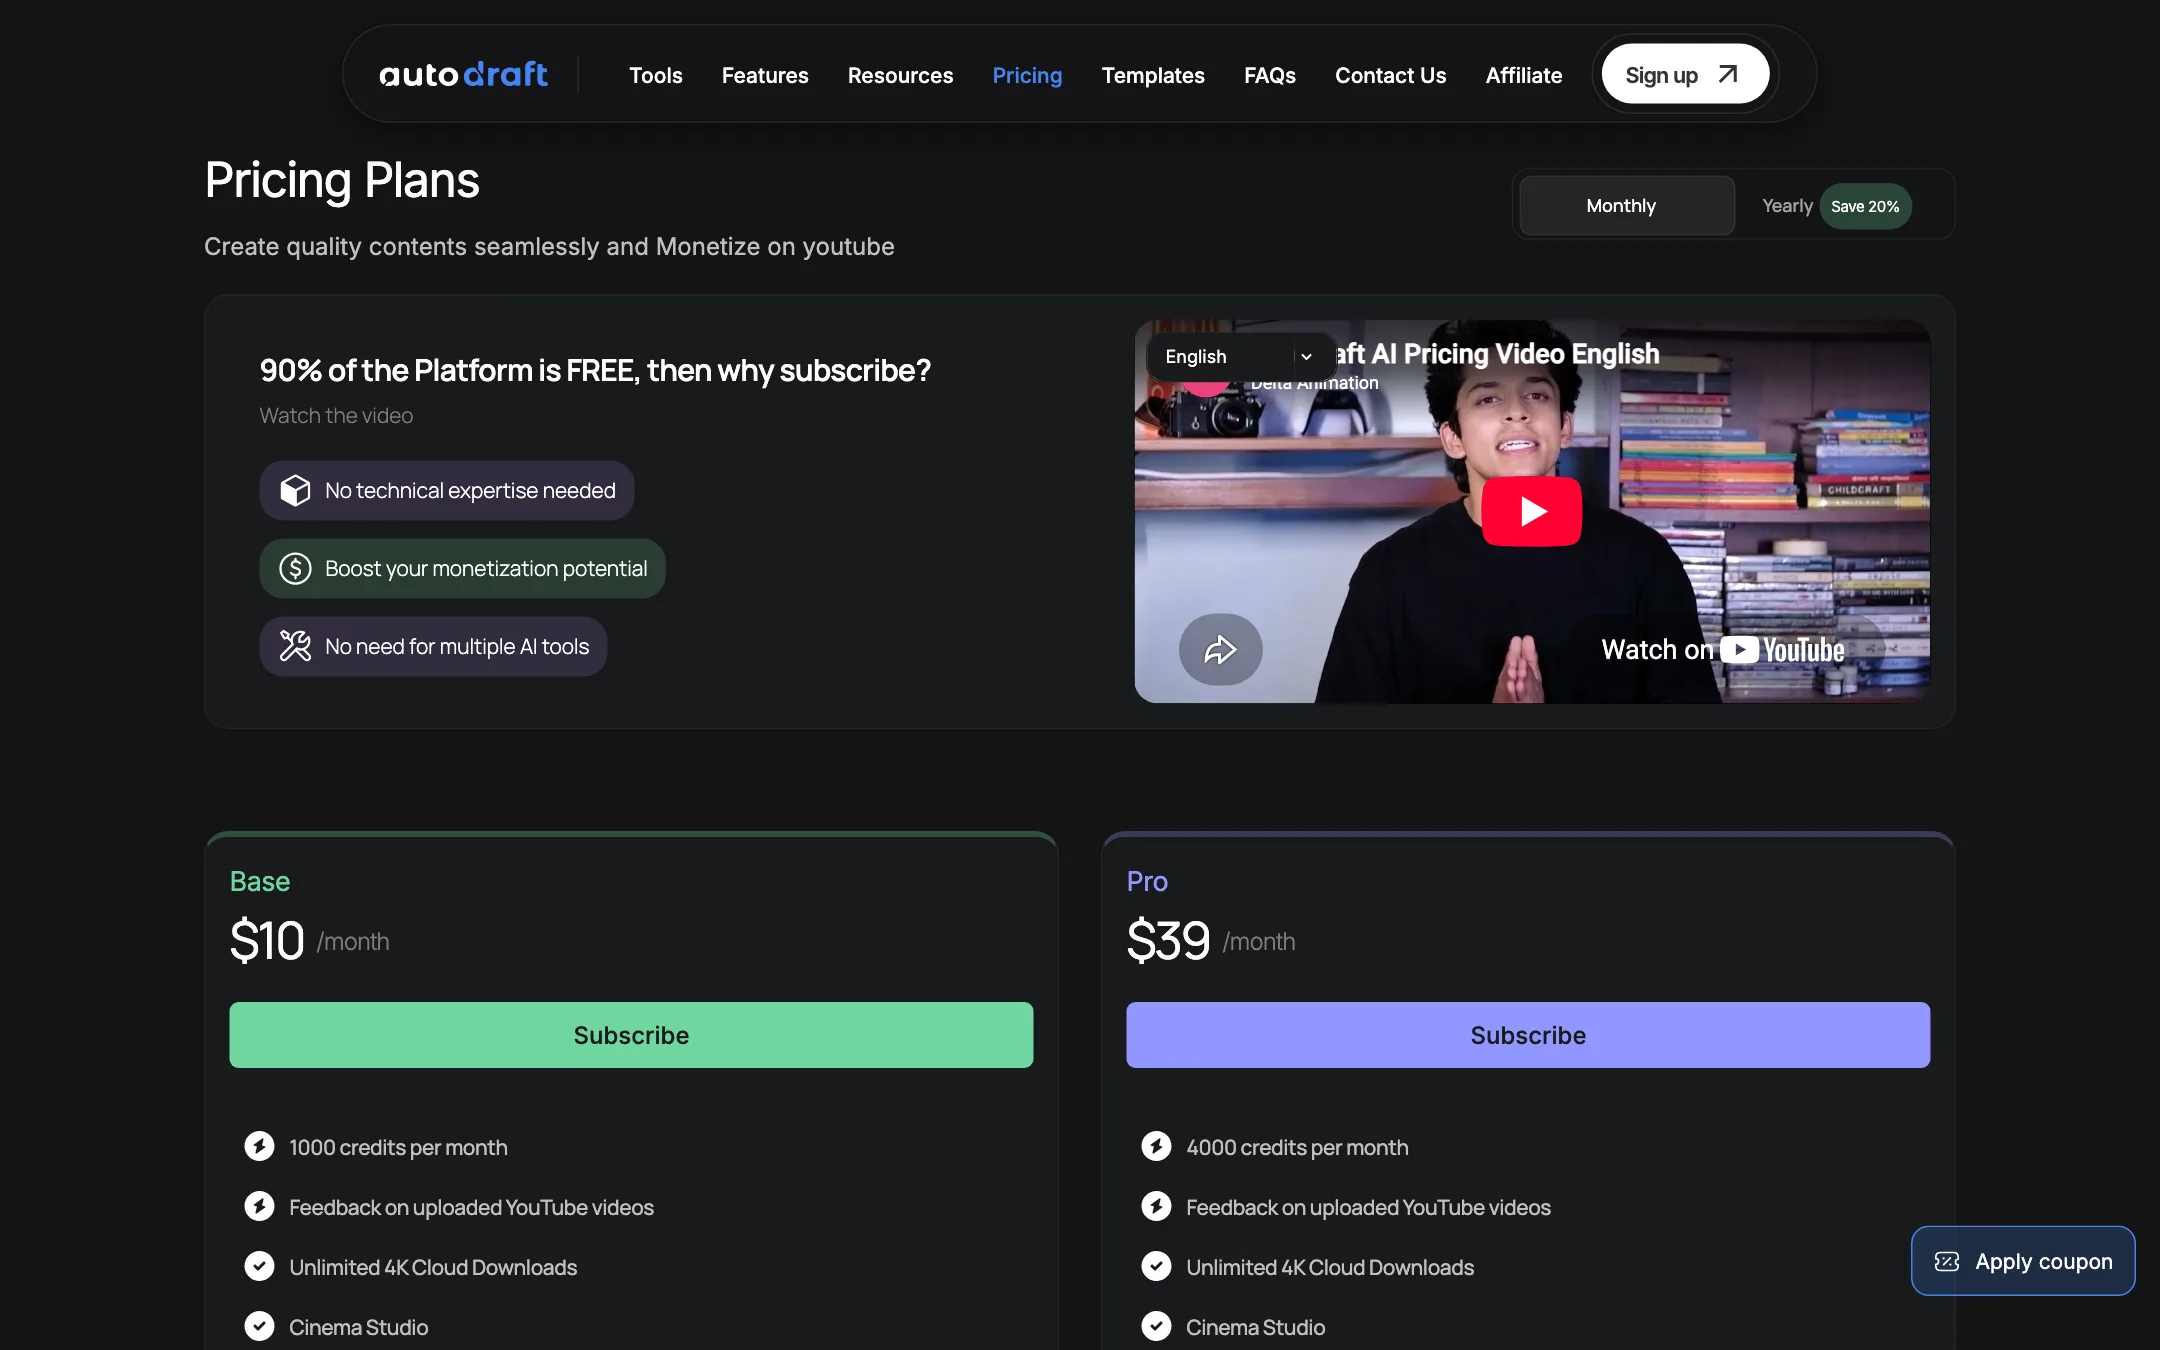Subscribe to the Pro plan
This screenshot has height=1350, width=2160.
click(1528, 1035)
